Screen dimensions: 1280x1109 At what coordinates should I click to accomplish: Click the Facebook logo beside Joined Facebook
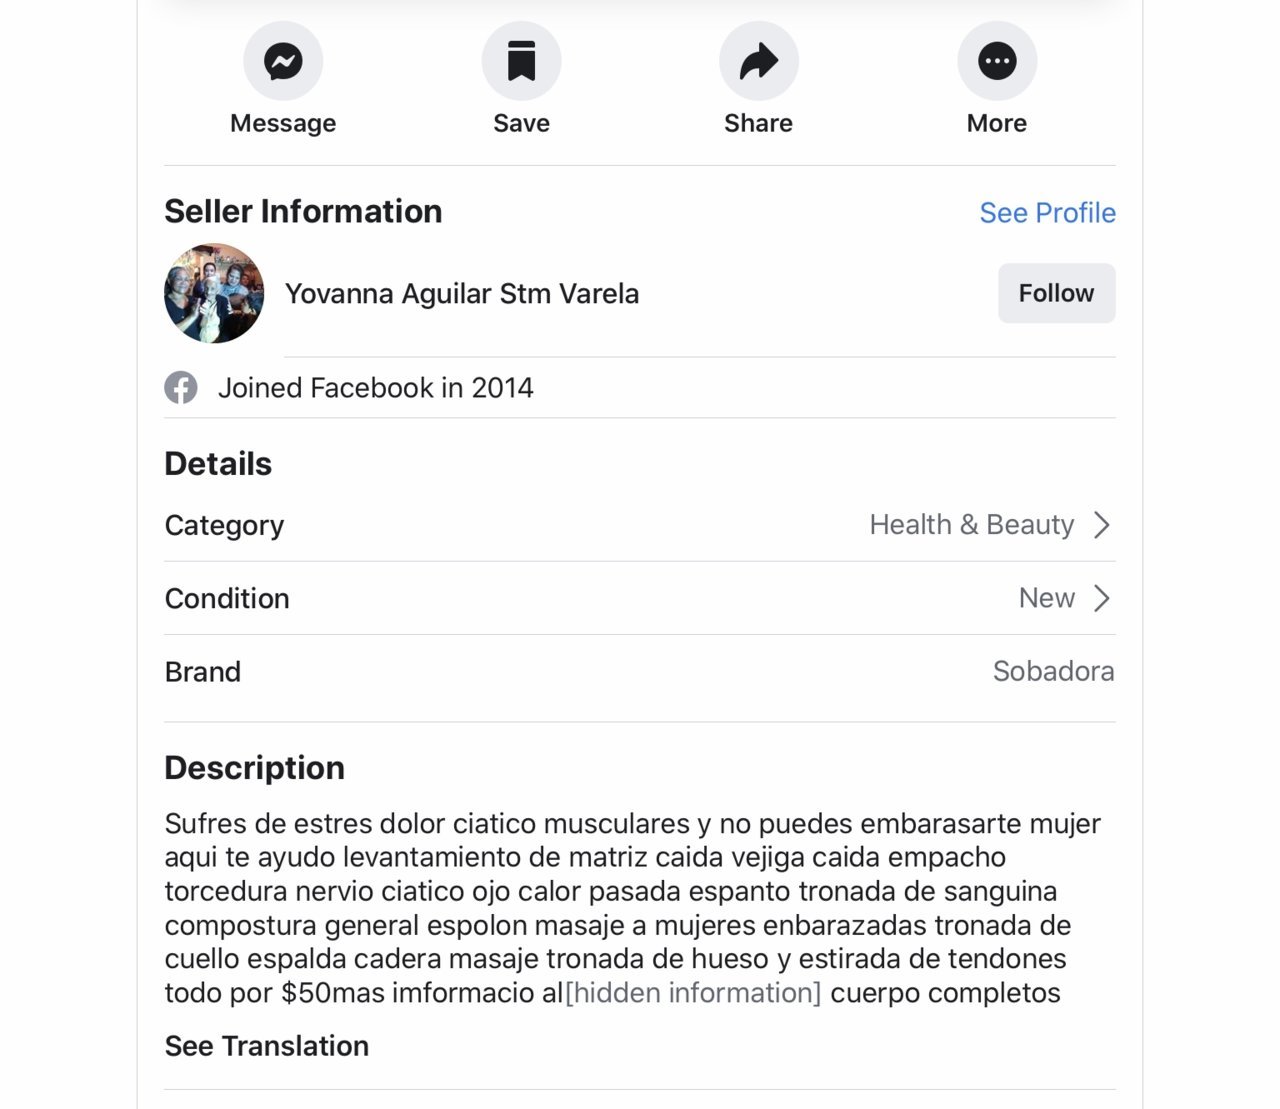coord(181,388)
